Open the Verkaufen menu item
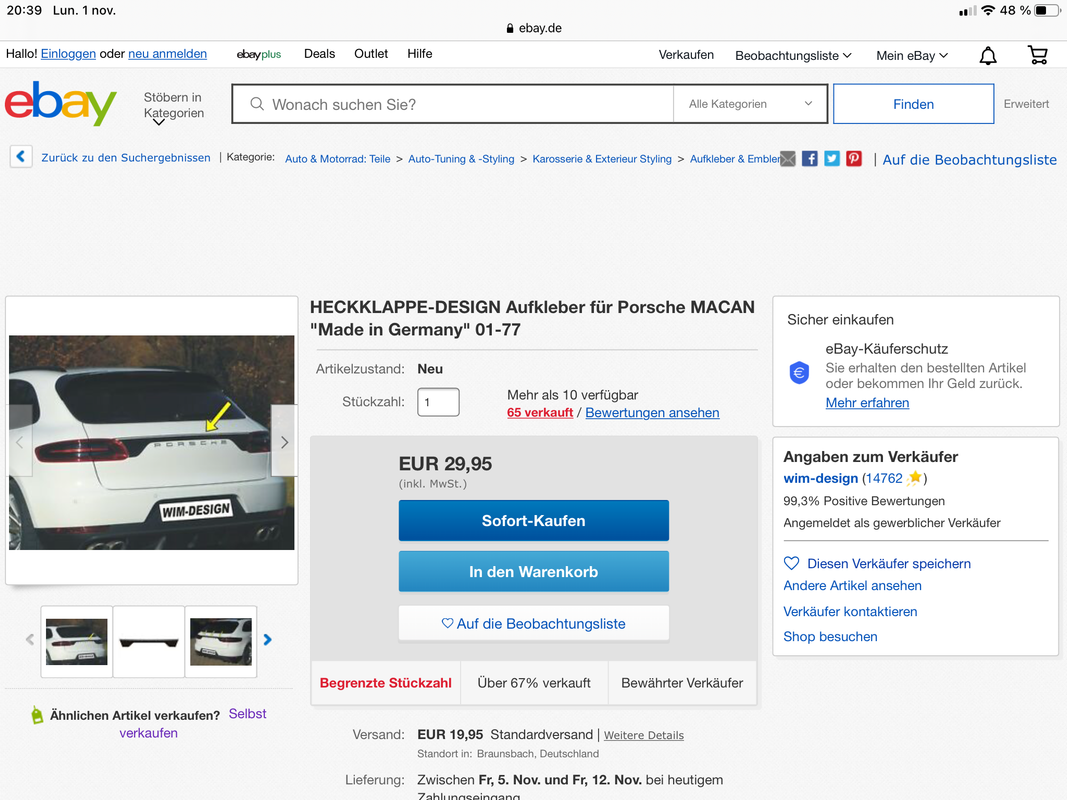This screenshot has height=800, width=1067. (686, 55)
